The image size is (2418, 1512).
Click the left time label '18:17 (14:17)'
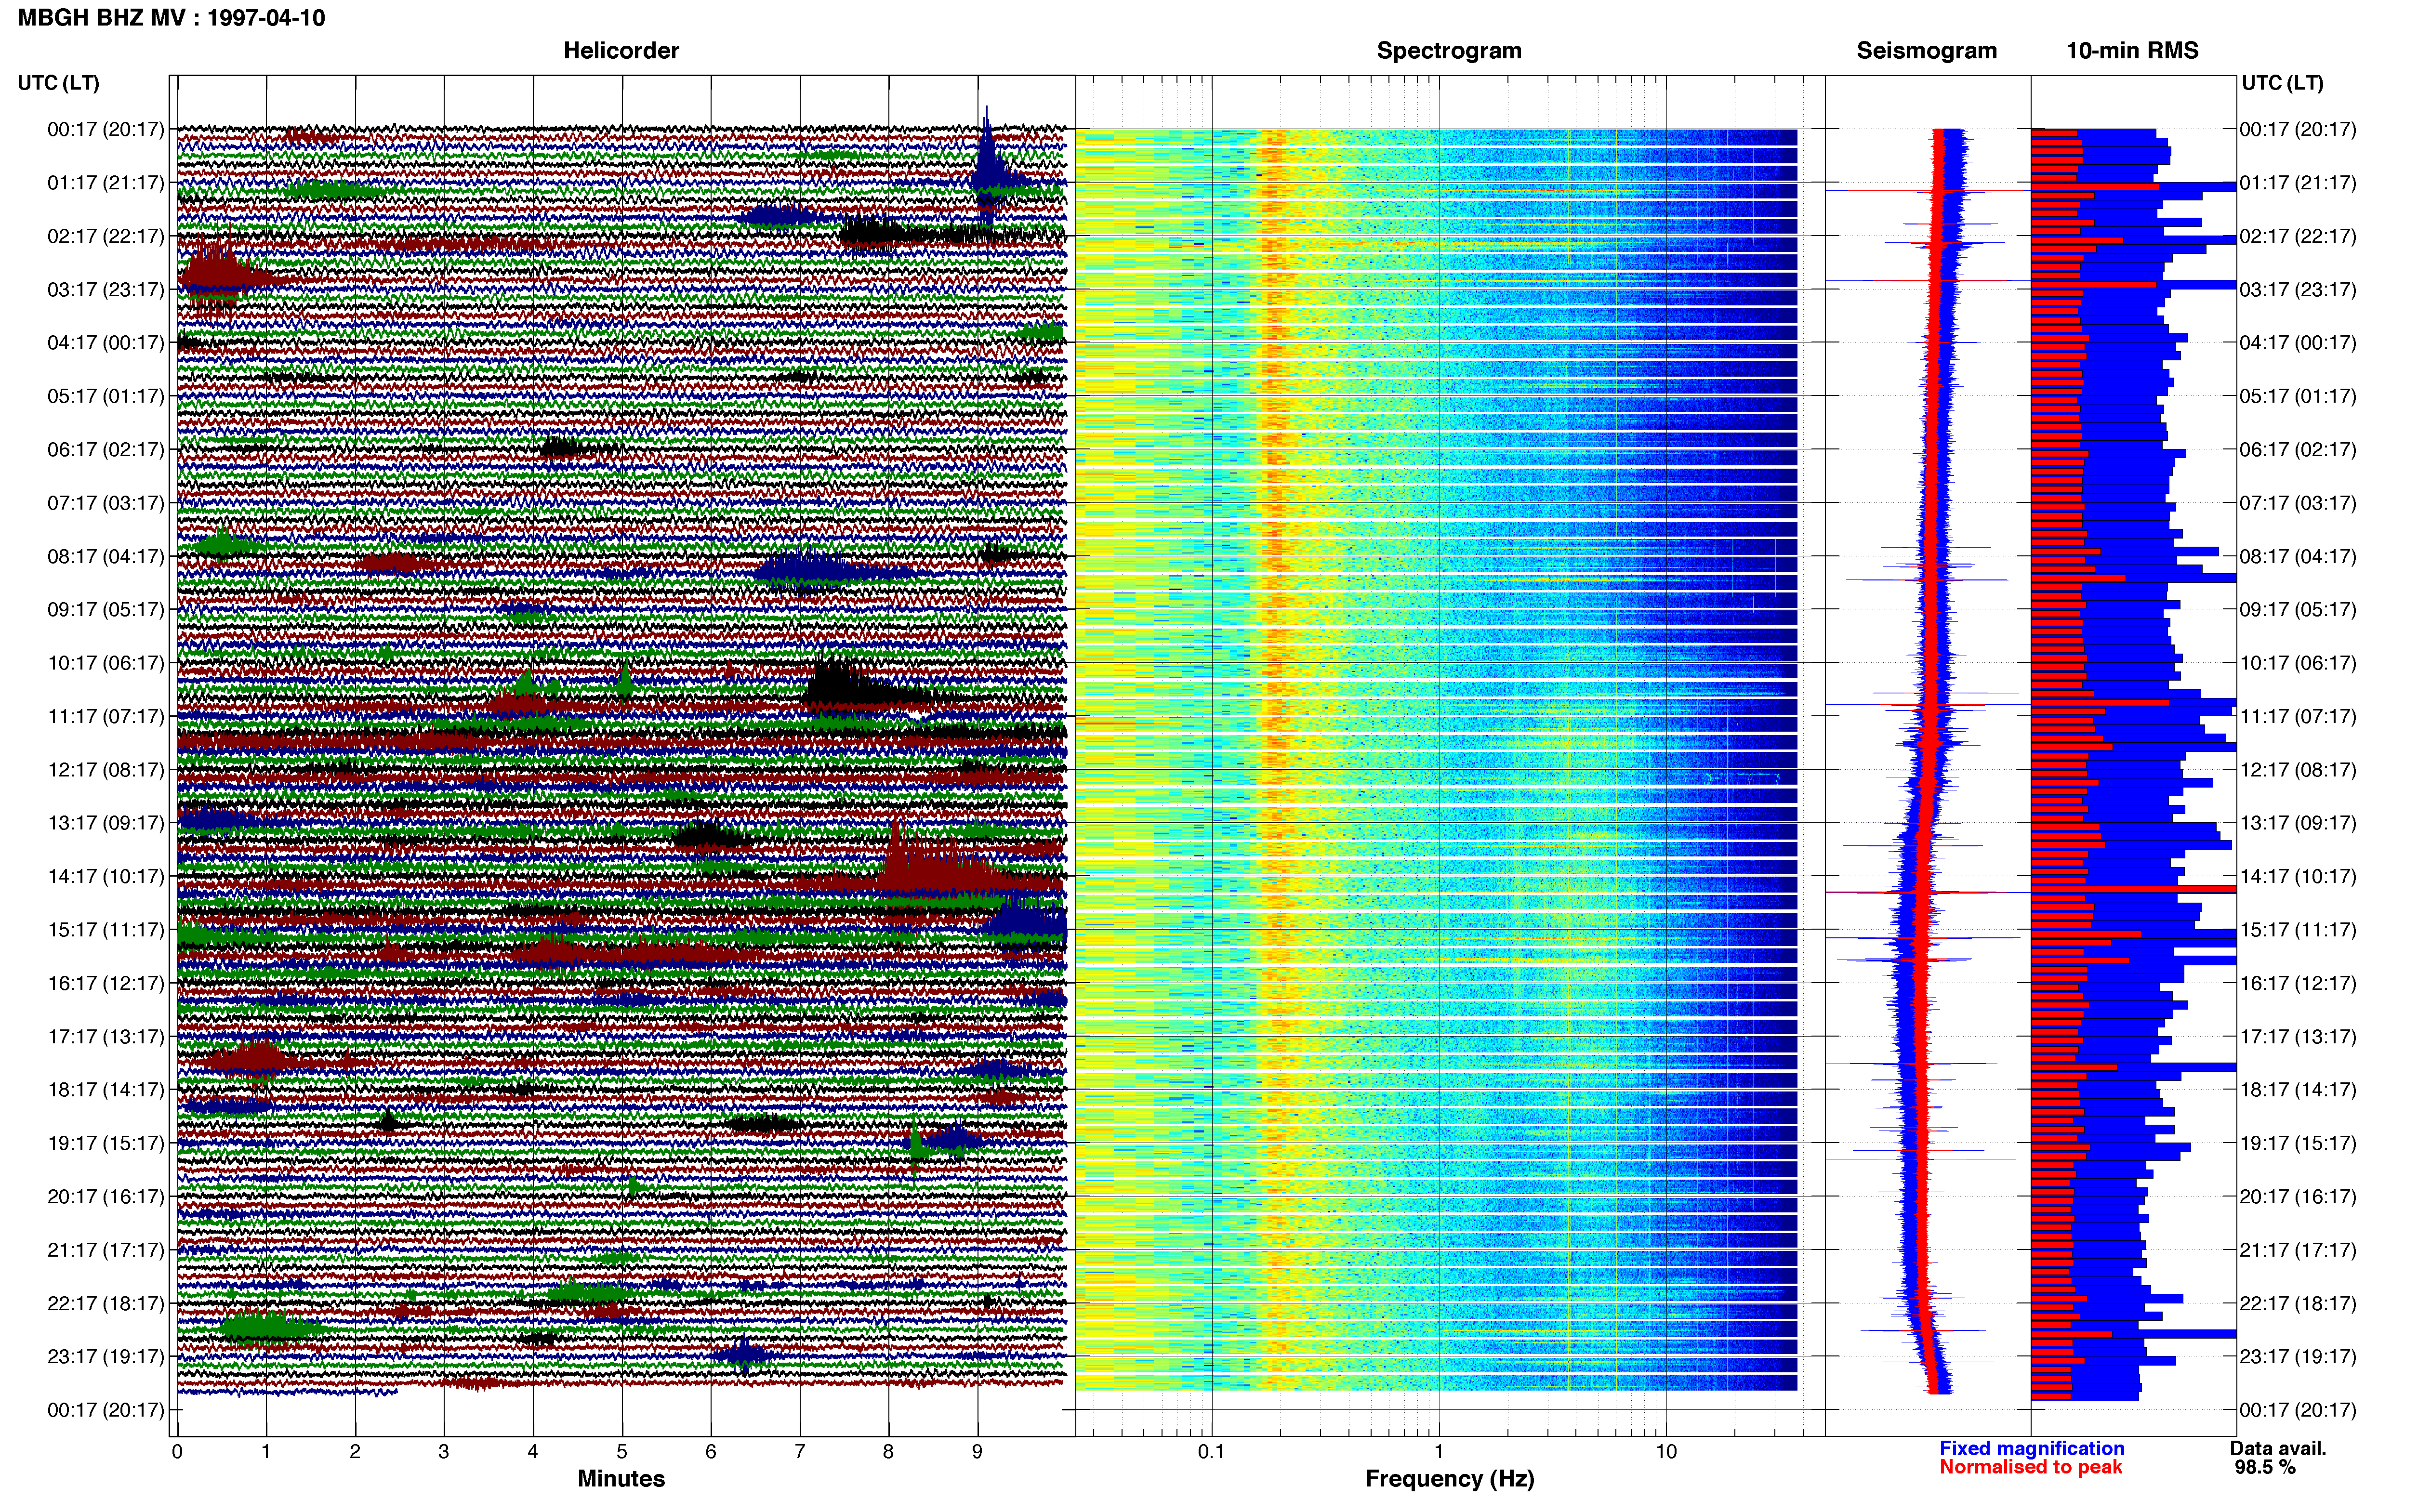pos(106,1090)
